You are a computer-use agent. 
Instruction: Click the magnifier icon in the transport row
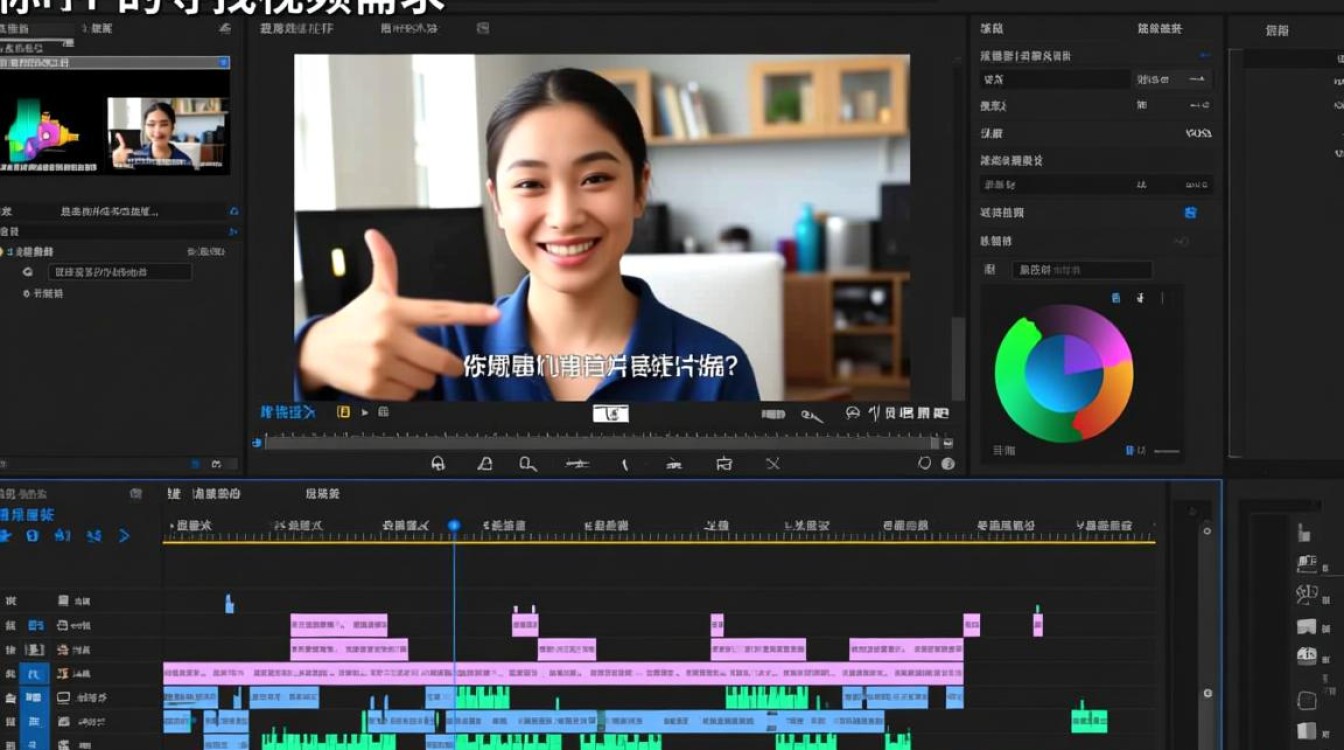[528, 464]
